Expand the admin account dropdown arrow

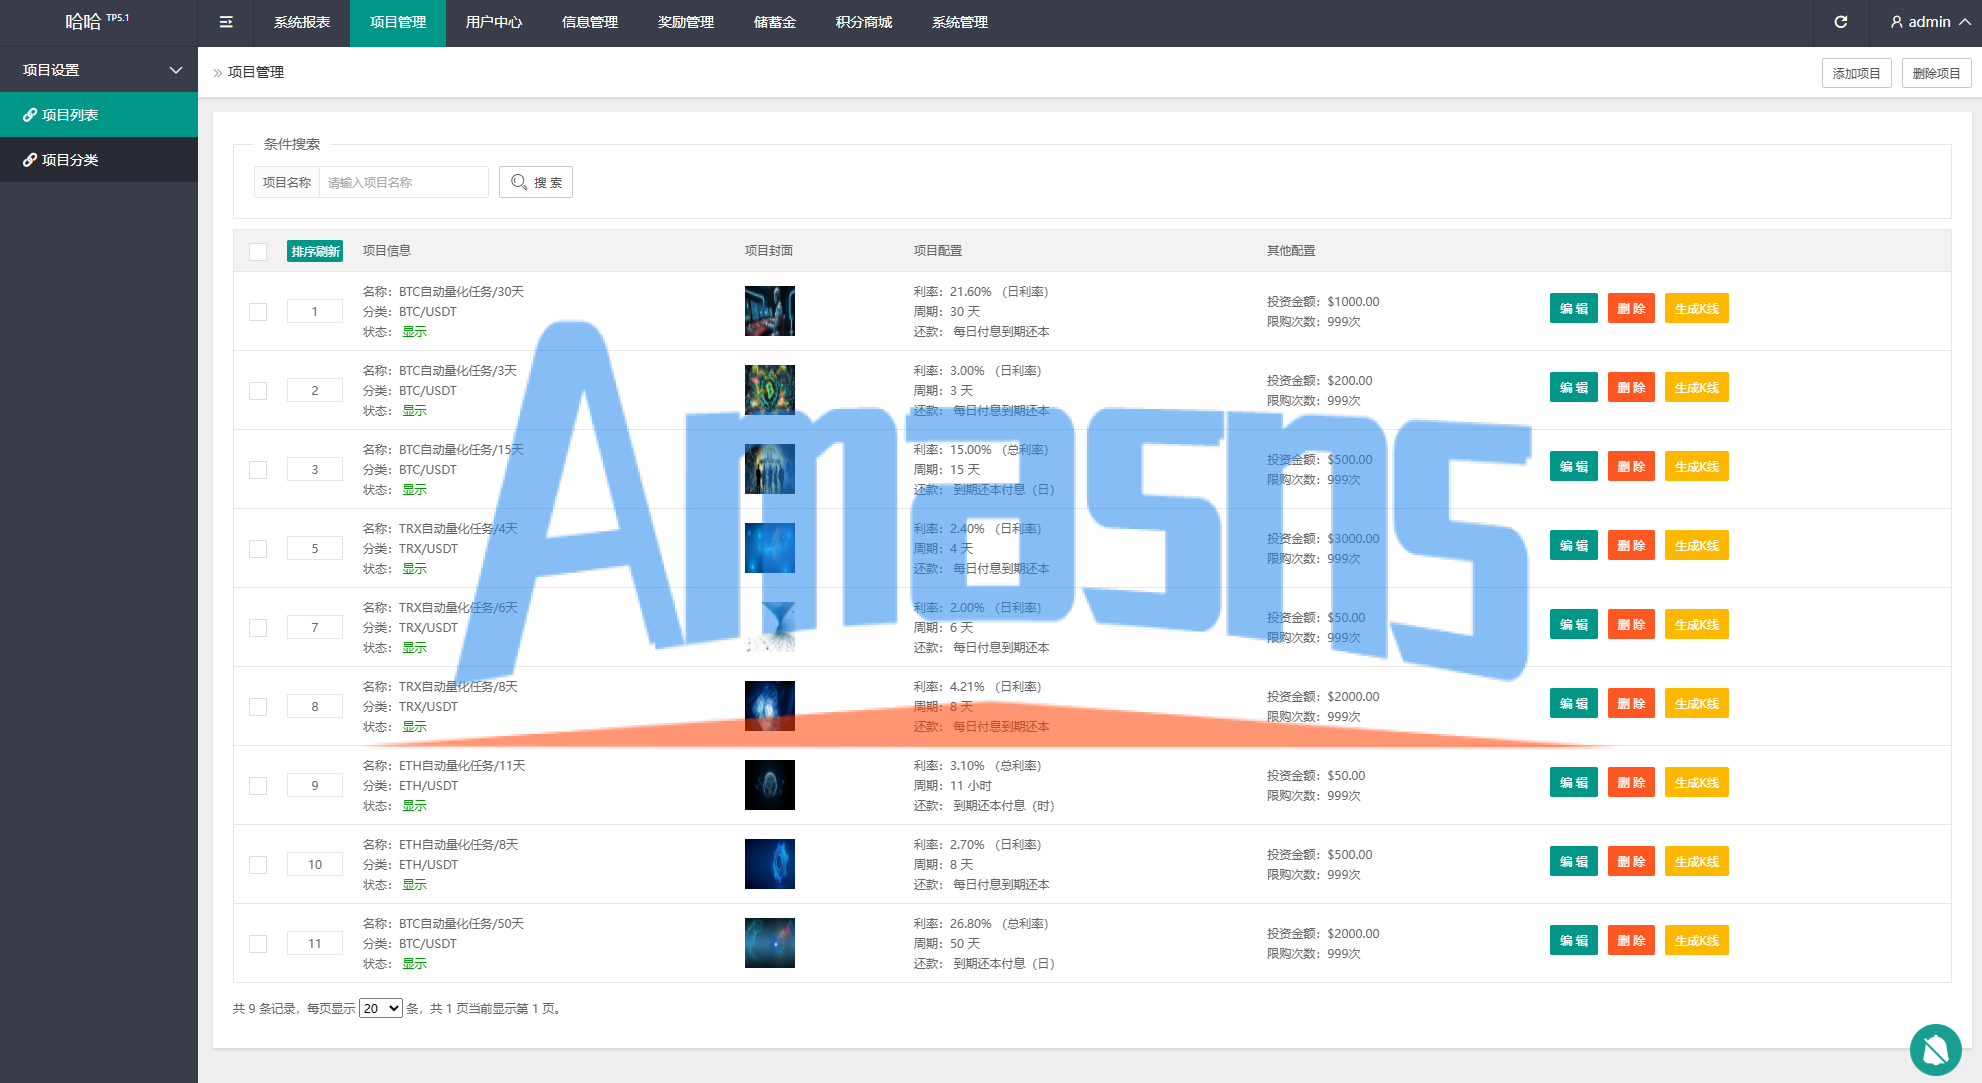[x=1964, y=22]
